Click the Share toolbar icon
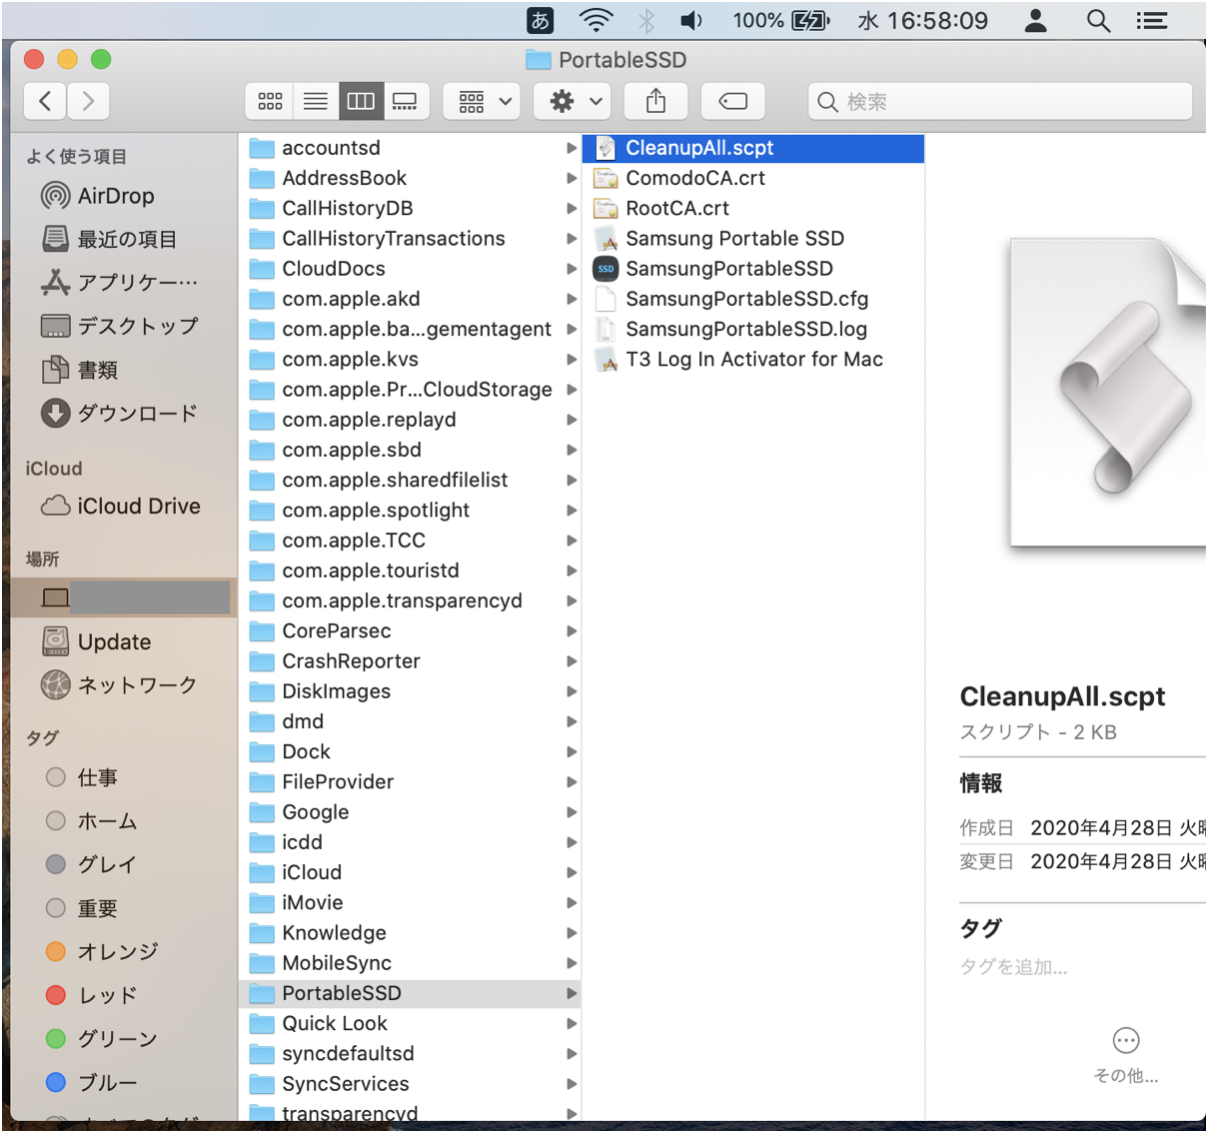The height and width of the screenshot is (1132, 1208). tap(656, 101)
